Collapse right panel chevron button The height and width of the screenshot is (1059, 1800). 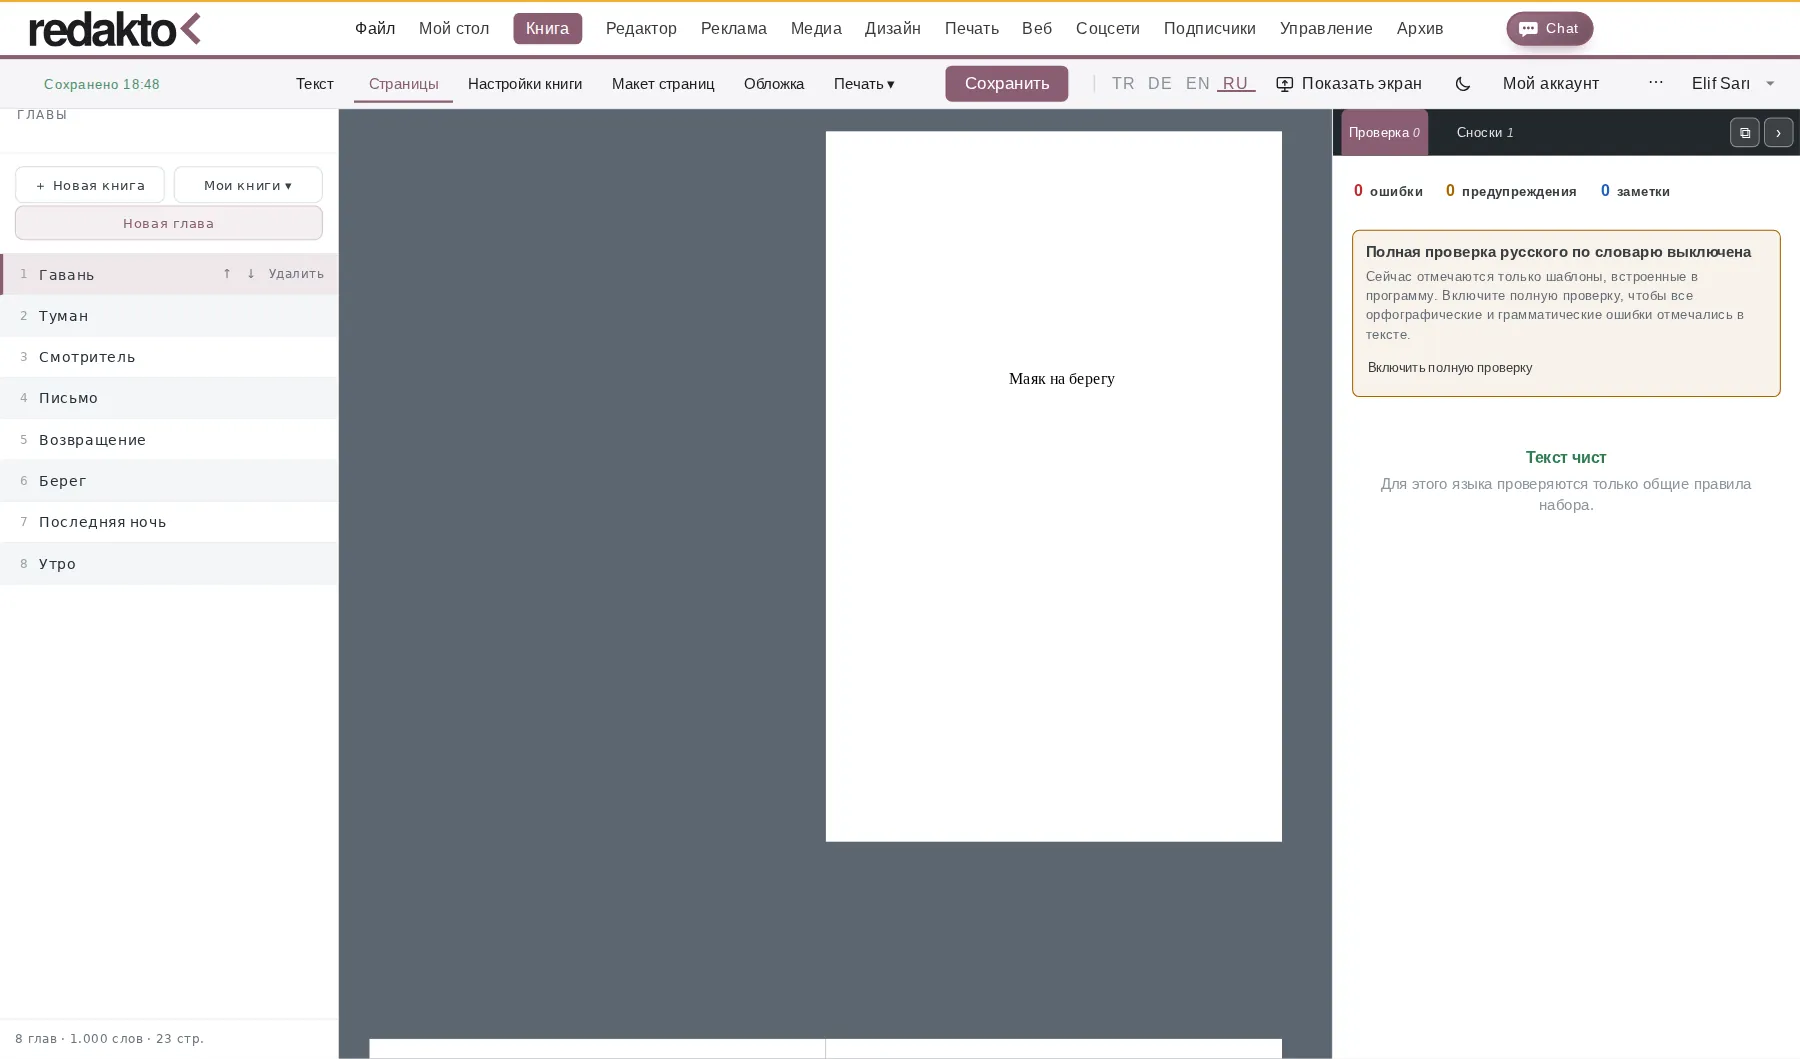pyautogui.click(x=1778, y=133)
